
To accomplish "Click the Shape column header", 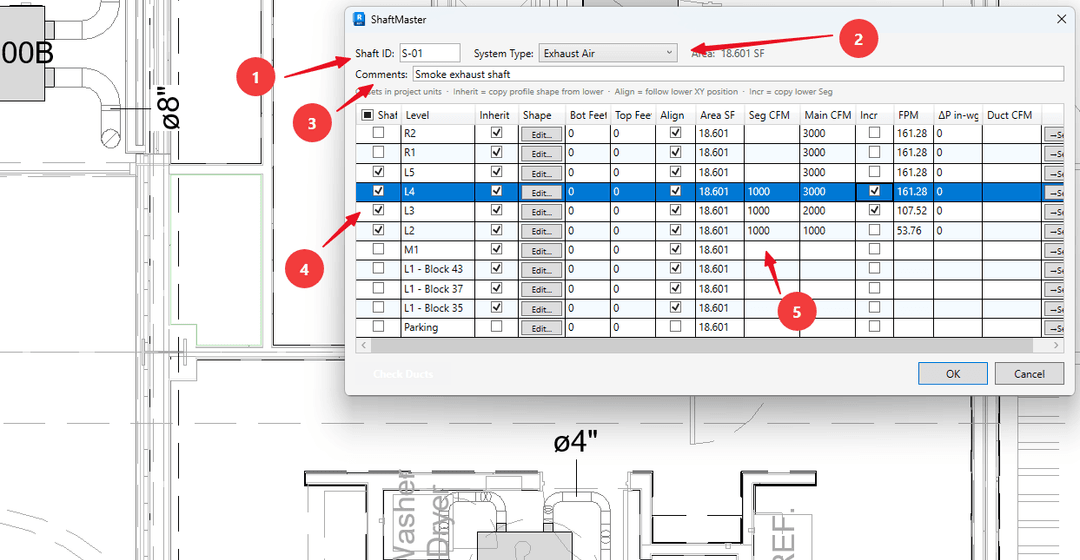I will coord(541,115).
